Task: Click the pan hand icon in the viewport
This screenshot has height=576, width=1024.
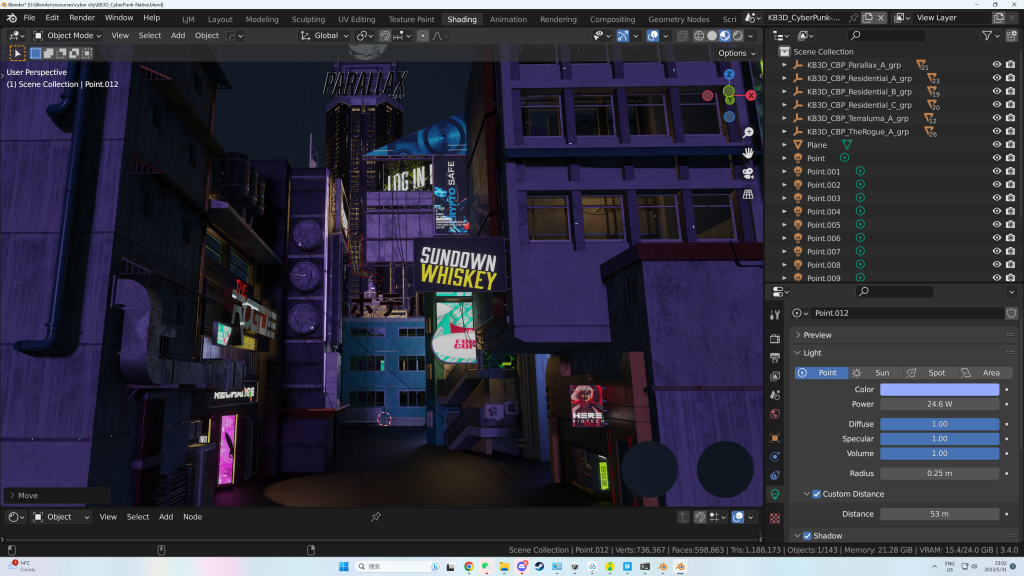Action: [748, 153]
